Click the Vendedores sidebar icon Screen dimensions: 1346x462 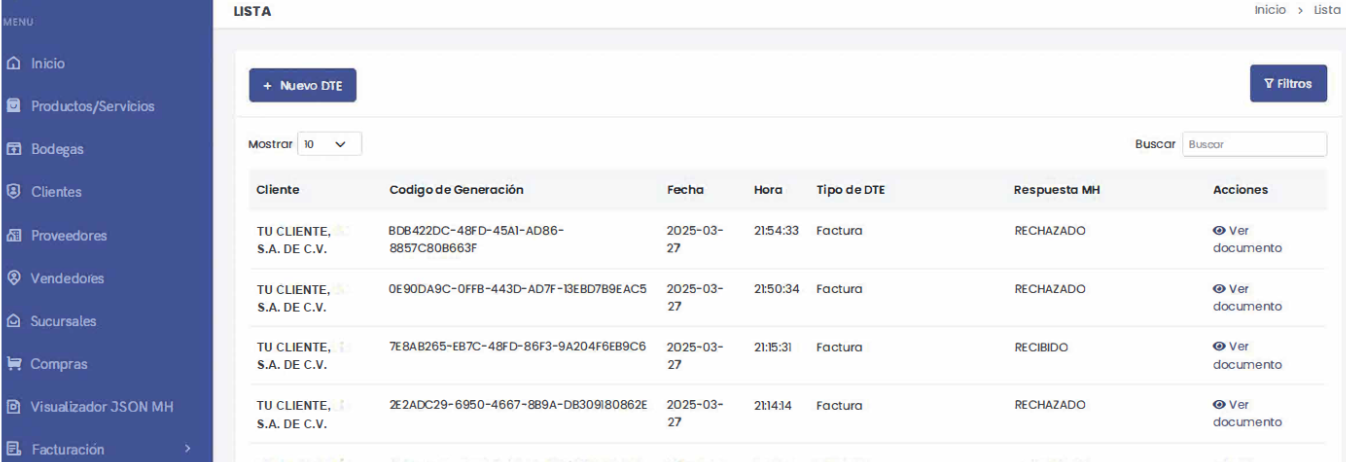13,279
